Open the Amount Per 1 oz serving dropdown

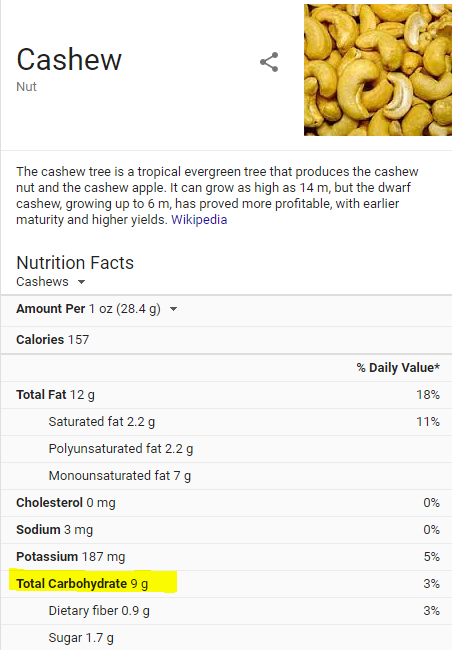tap(97, 309)
